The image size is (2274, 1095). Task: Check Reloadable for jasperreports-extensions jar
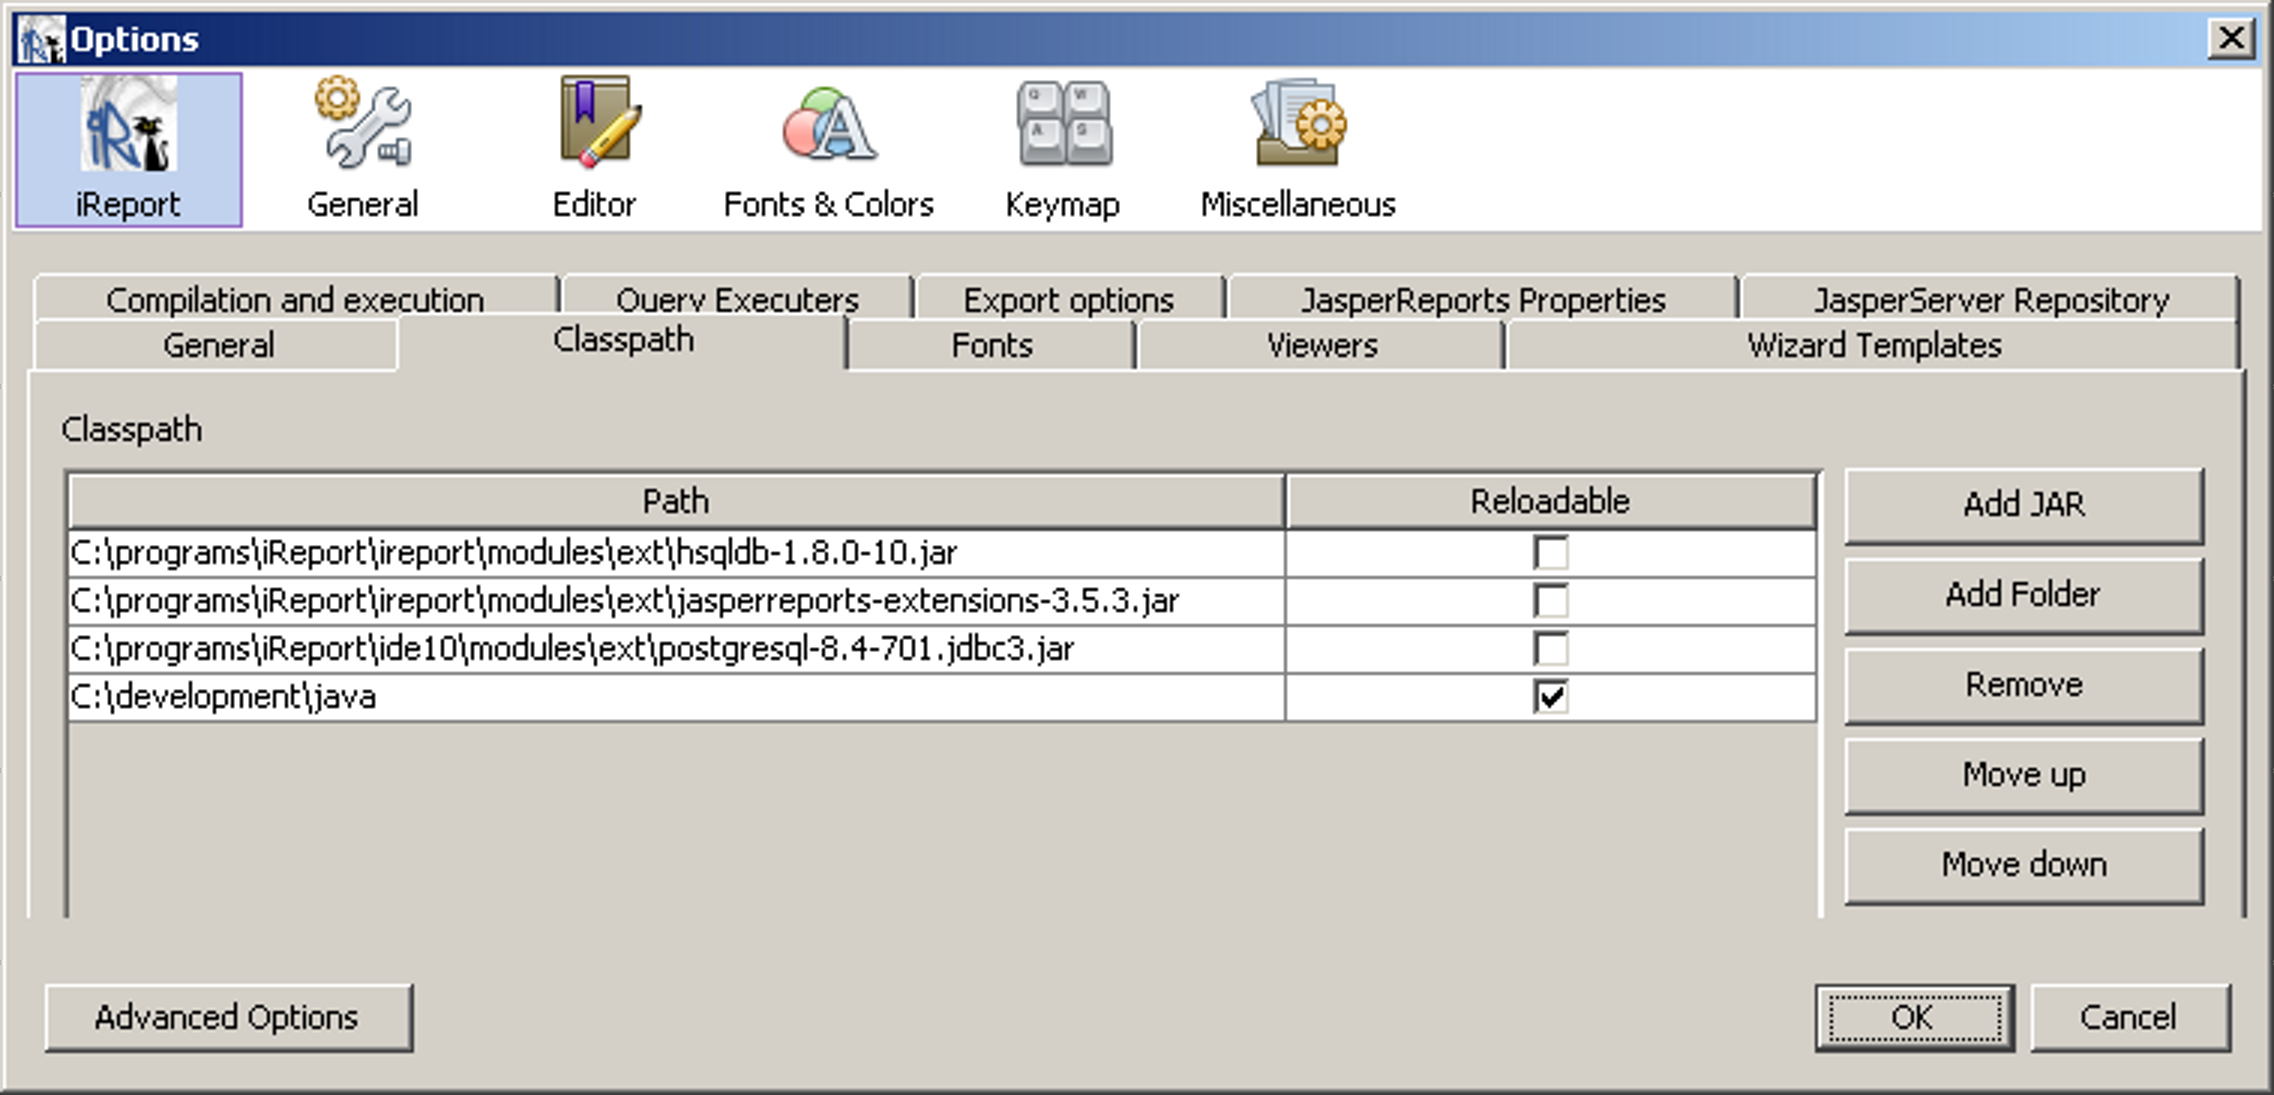1550,601
